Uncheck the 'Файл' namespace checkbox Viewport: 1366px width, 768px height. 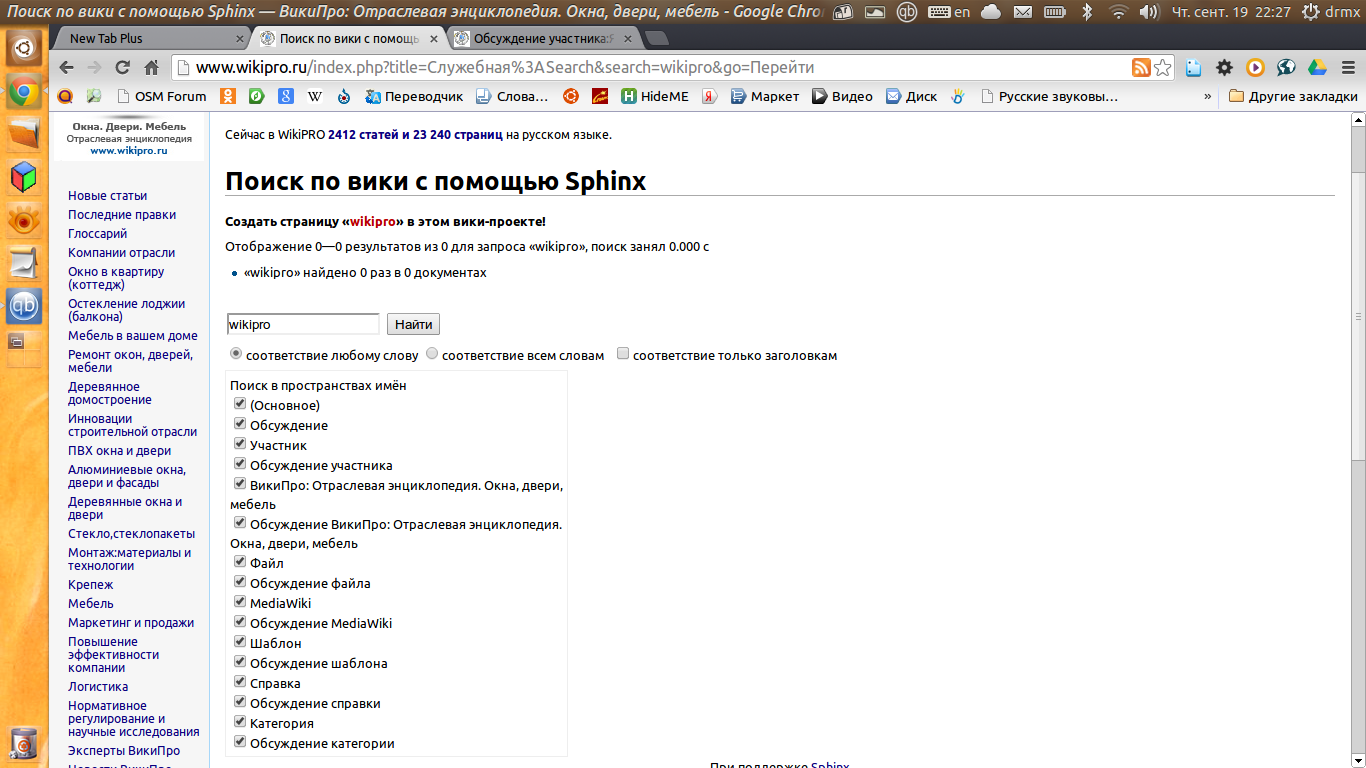(x=240, y=562)
